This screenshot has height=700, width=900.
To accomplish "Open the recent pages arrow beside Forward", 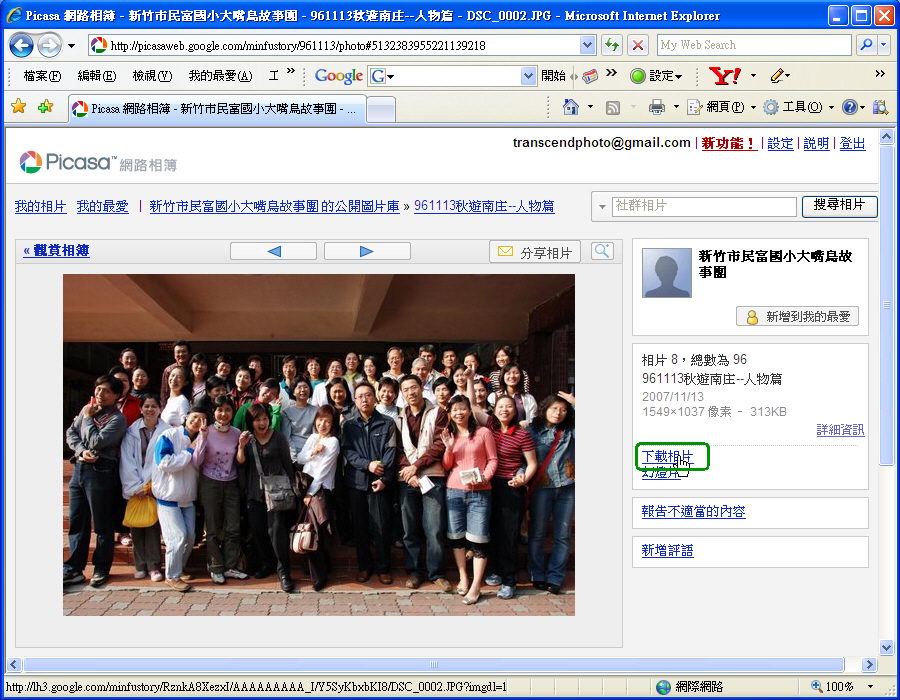I will click(71, 45).
